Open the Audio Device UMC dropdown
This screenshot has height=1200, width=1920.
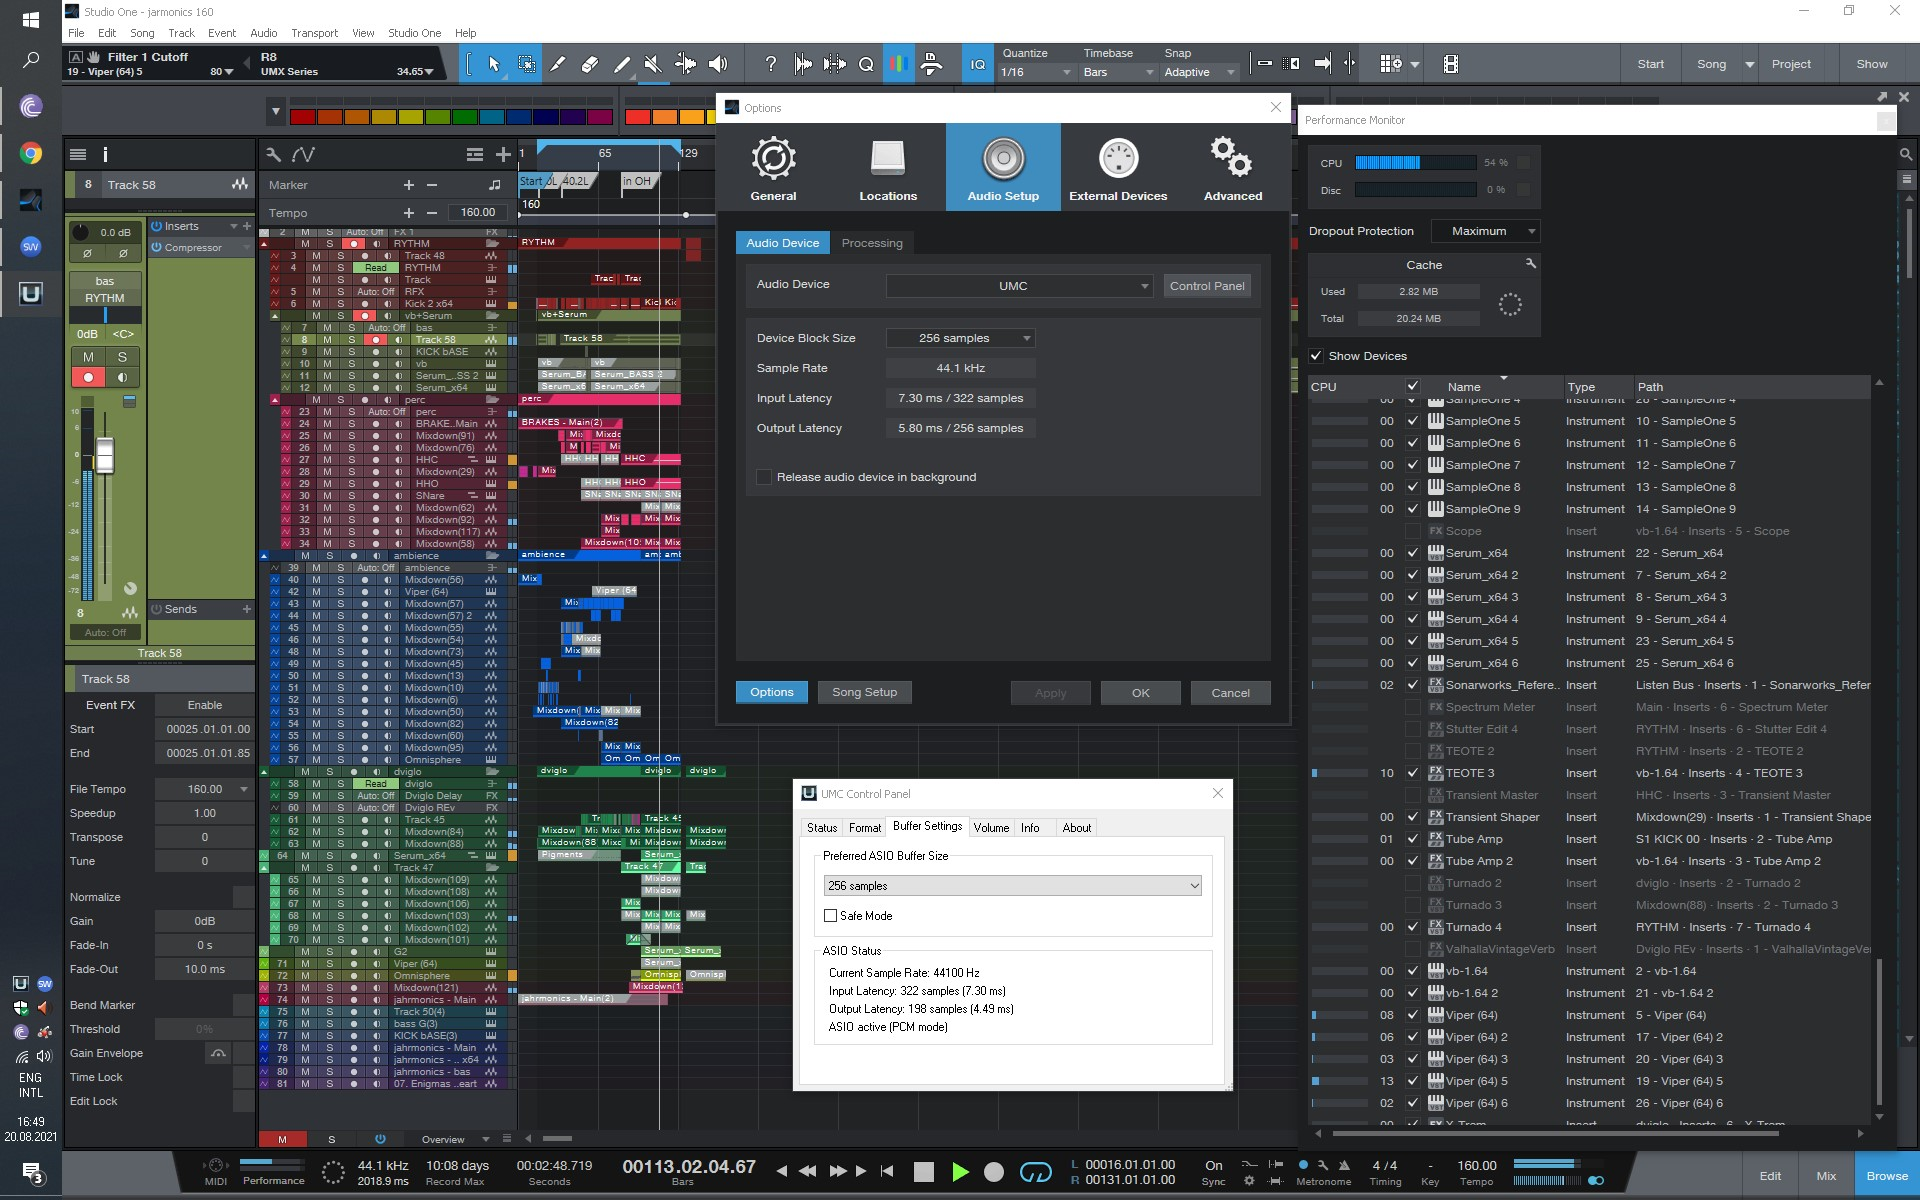tap(1019, 286)
